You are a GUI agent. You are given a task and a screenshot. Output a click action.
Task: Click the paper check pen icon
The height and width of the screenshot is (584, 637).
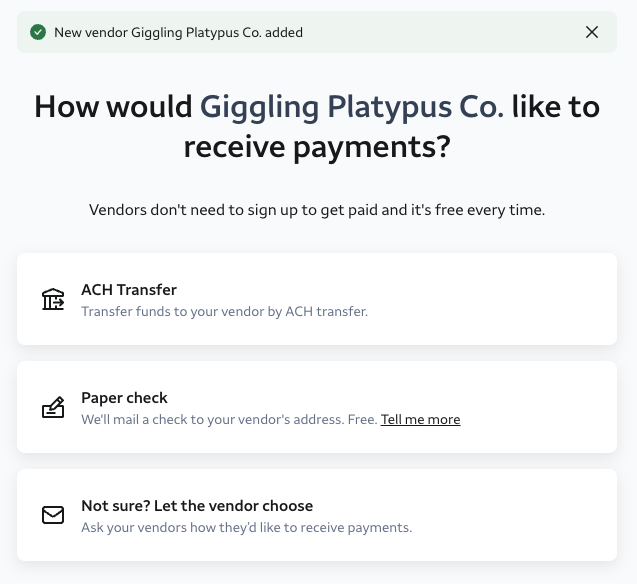click(x=53, y=407)
